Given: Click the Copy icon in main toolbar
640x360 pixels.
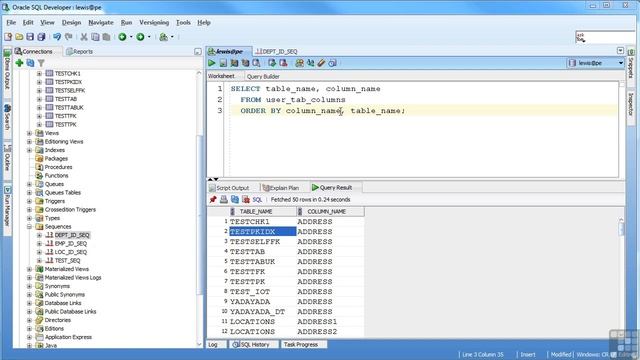Looking at the screenshot, I should pos(95,37).
